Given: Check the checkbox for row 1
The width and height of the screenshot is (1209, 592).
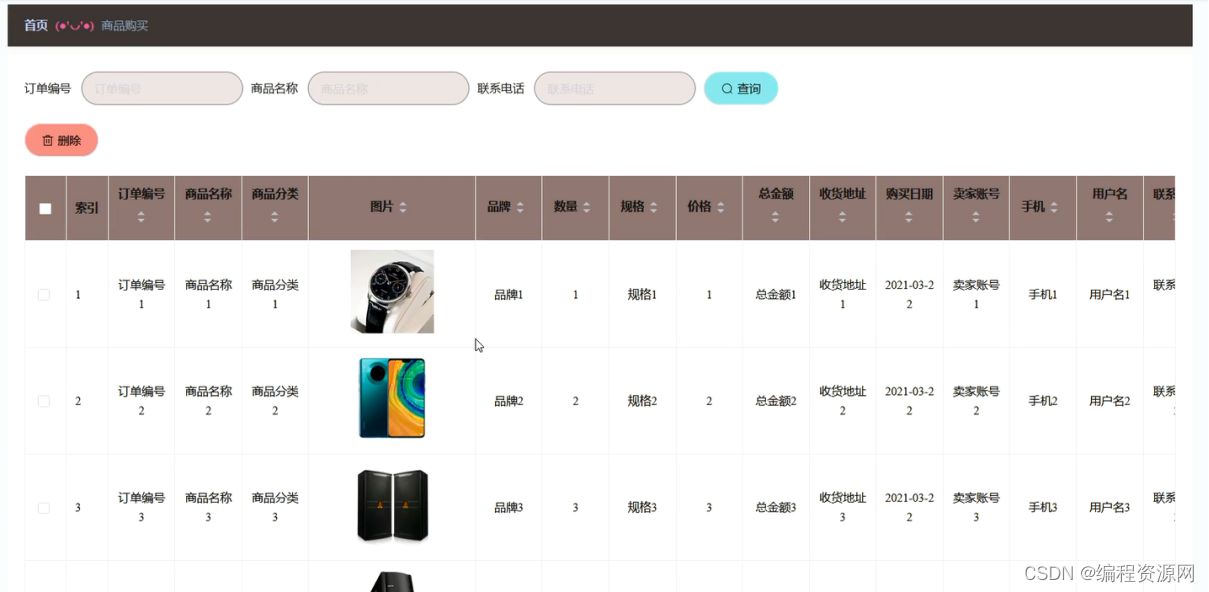Looking at the screenshot, I should pyautogui.click(x=44, y=295).
